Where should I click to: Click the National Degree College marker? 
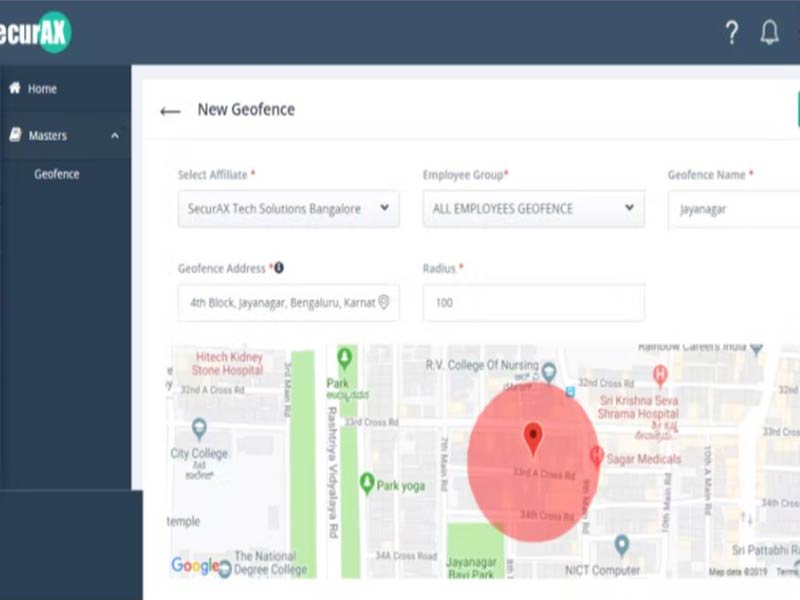225,568
